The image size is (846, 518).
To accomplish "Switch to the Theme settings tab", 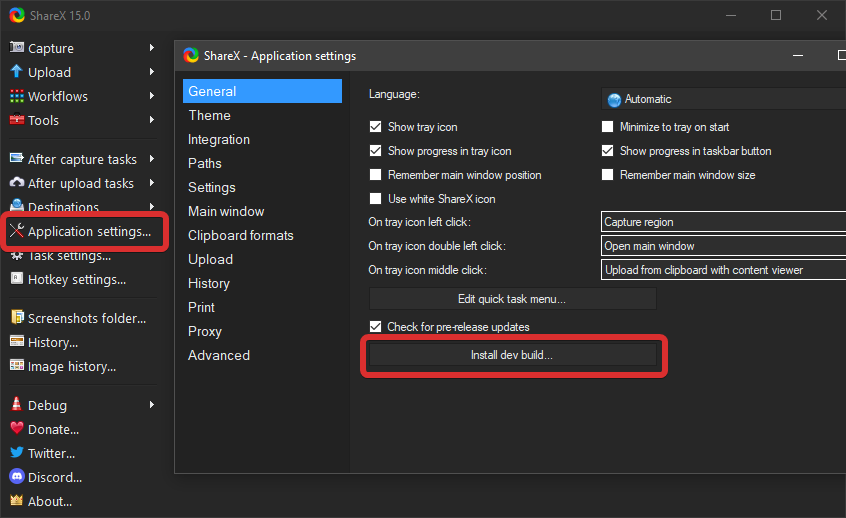I will [209, 115].
